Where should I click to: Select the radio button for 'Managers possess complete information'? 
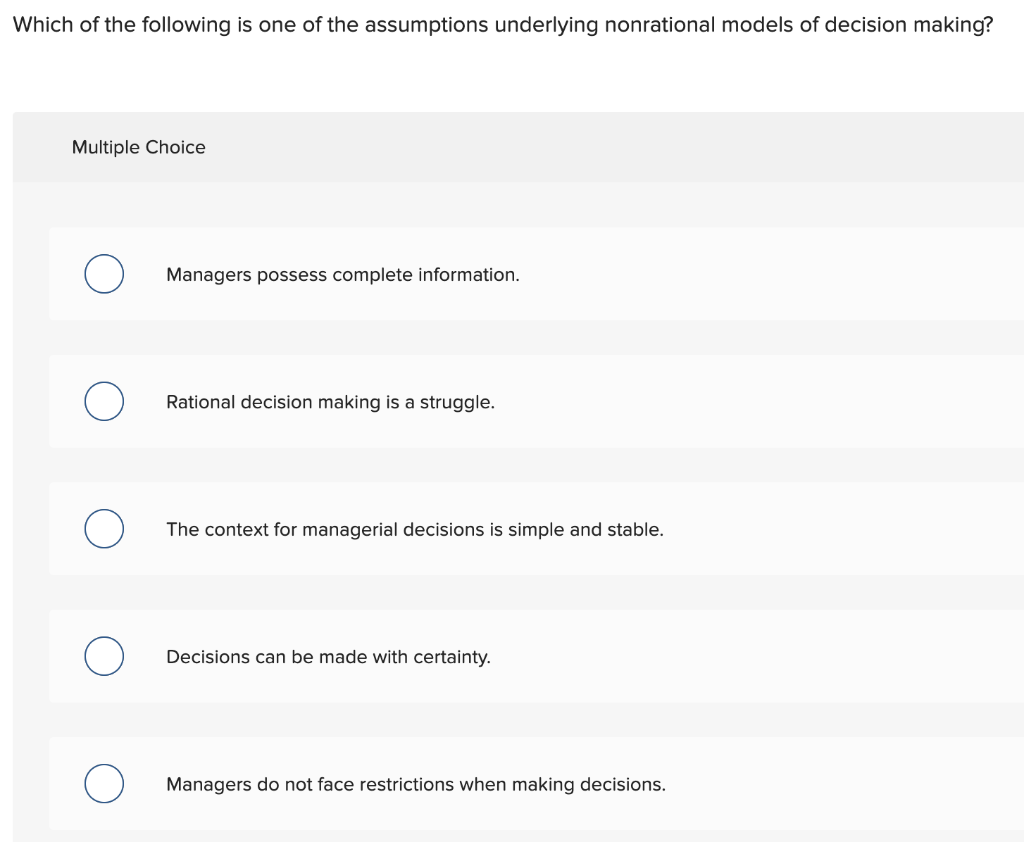[x=104, y=274]
